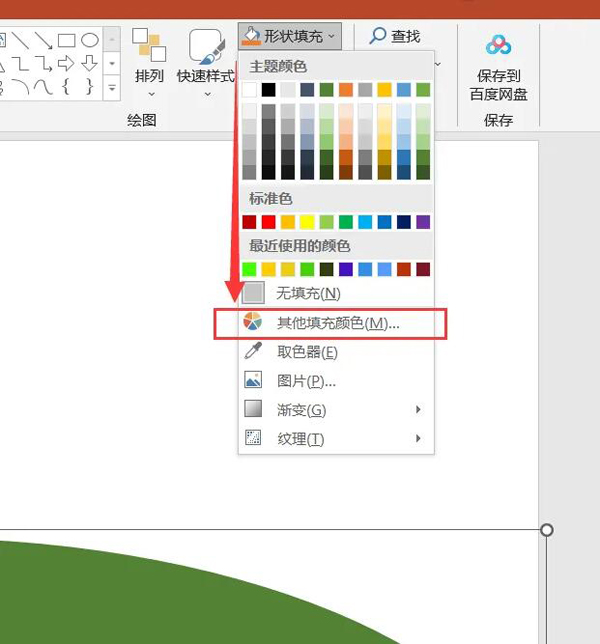Pick dark blue-gray theme color swatch
This screenshot has width=600, height=644.
(x=307, y=90)
